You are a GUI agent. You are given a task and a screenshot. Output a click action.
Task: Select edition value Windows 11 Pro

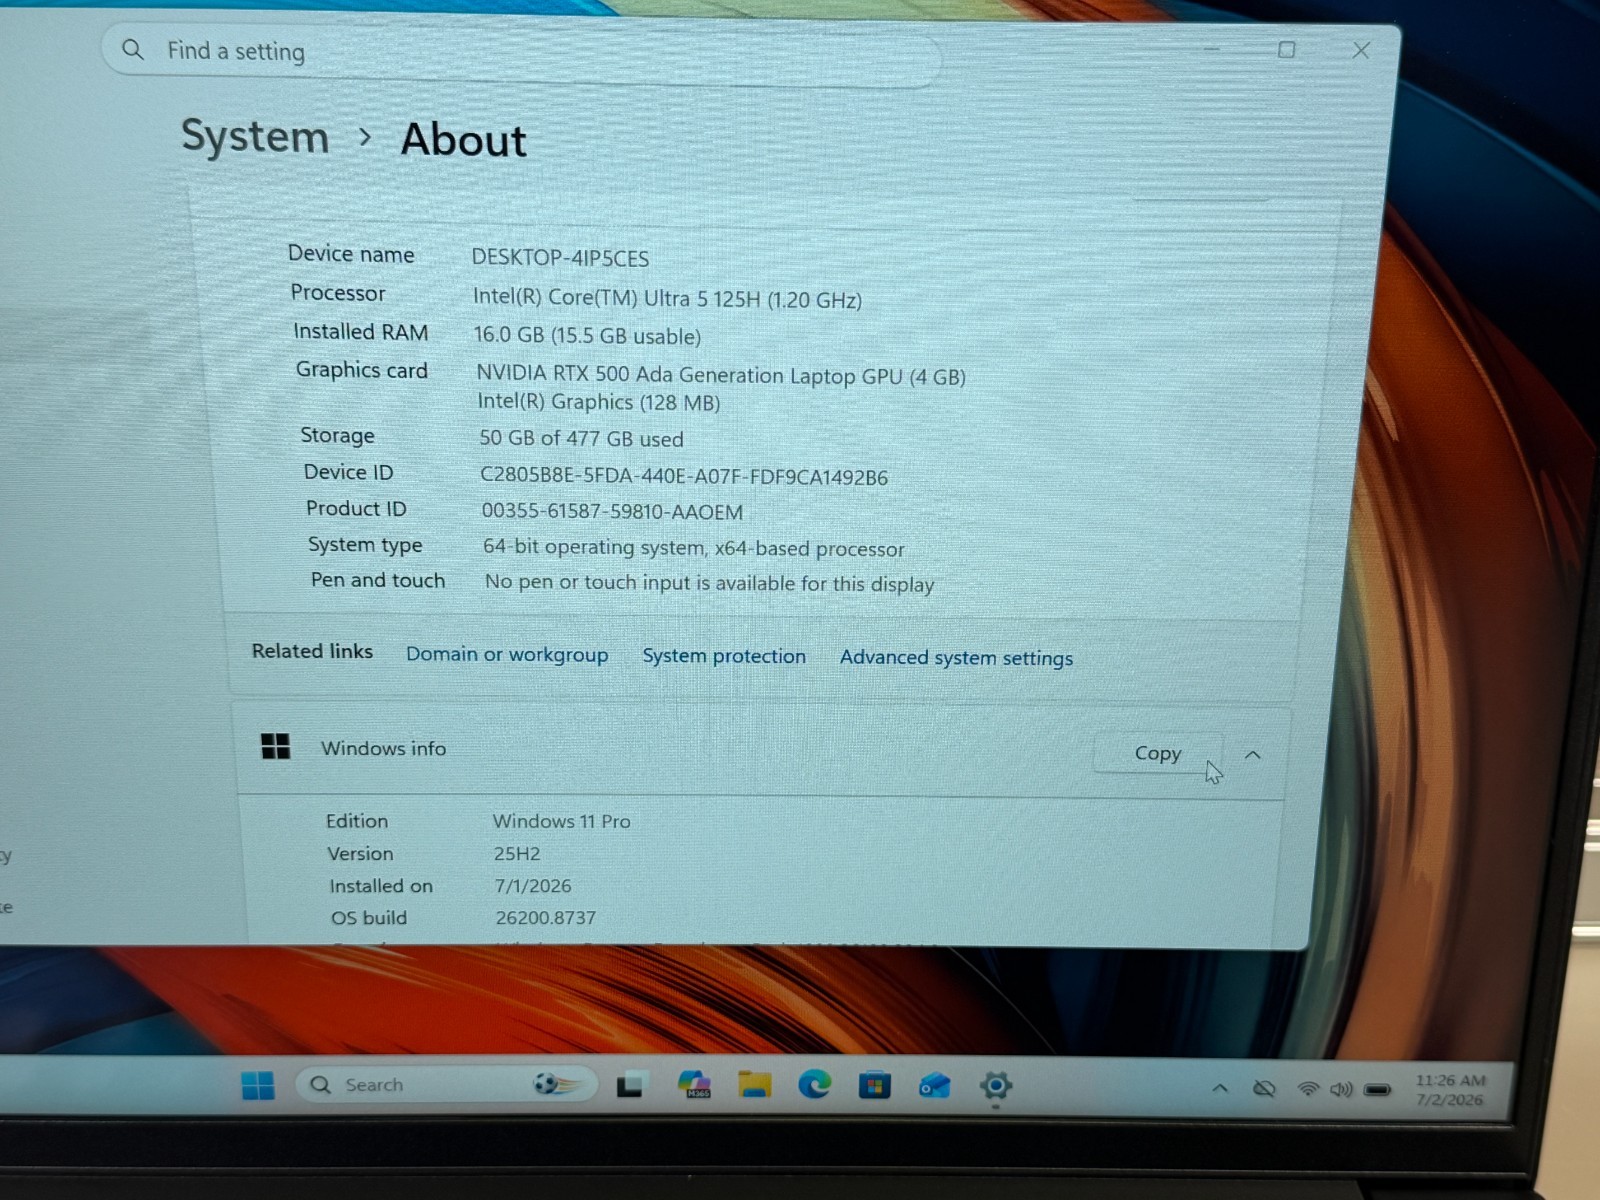pos(561,821)
